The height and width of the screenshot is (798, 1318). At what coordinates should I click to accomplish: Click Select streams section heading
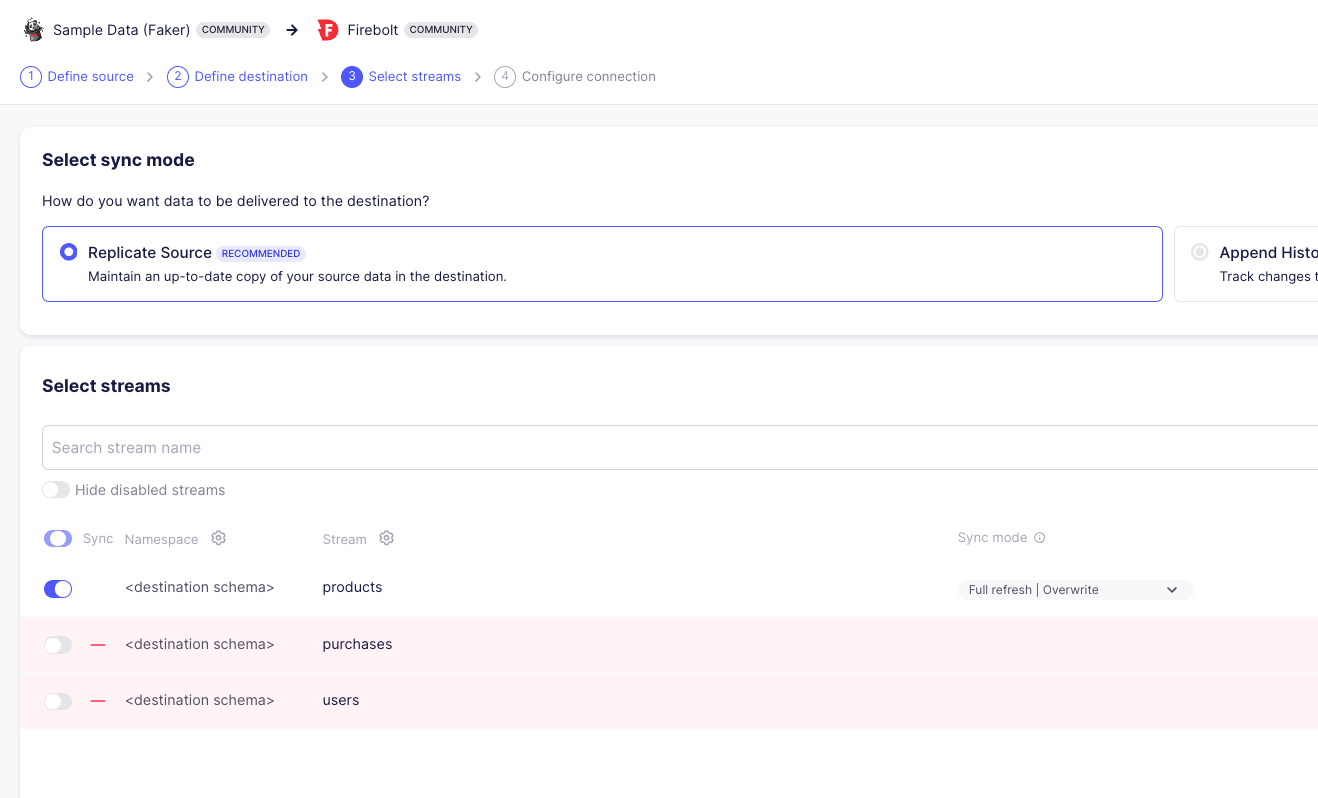106,386
